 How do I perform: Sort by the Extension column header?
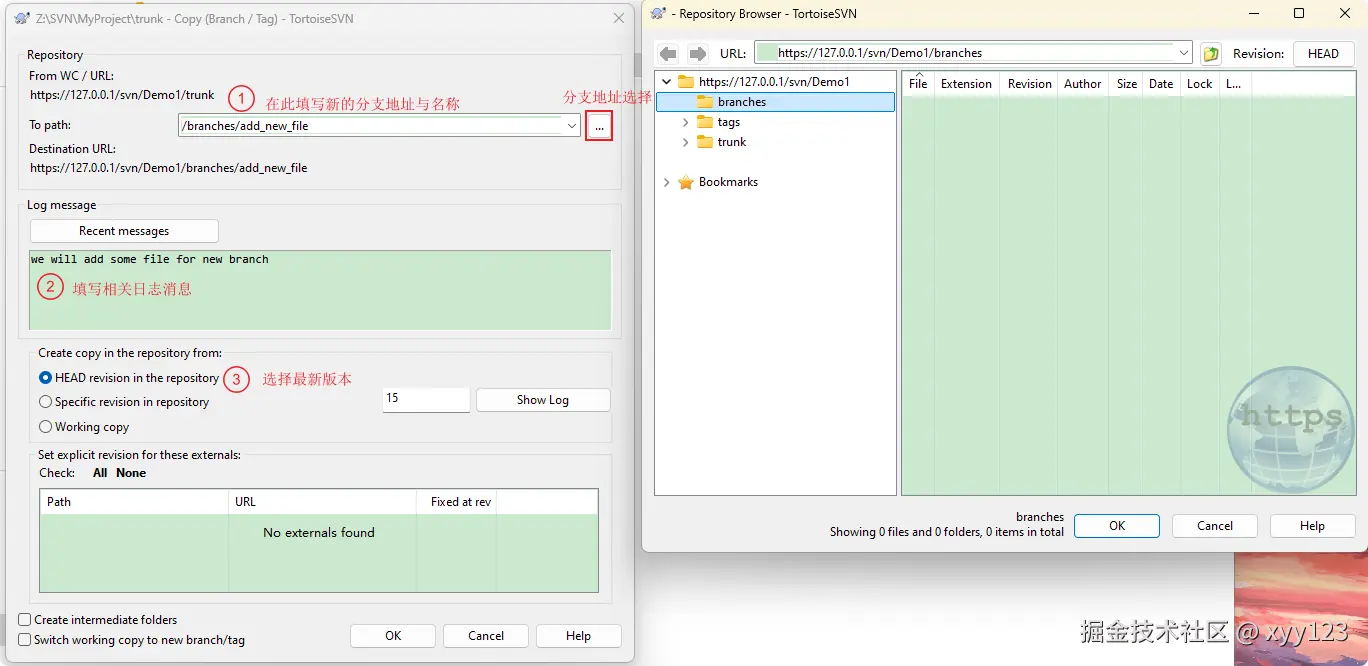click(x=966, y=84)
